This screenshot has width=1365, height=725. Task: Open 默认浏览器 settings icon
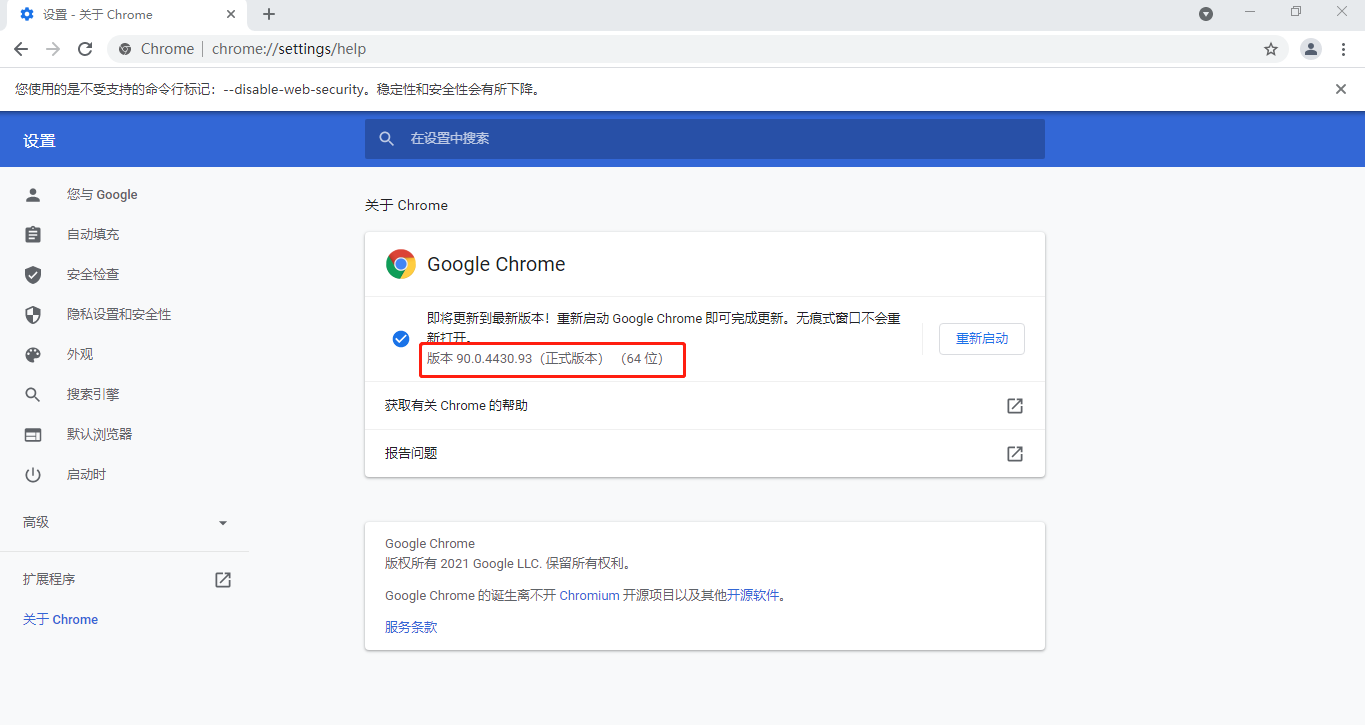coord(33,434)
